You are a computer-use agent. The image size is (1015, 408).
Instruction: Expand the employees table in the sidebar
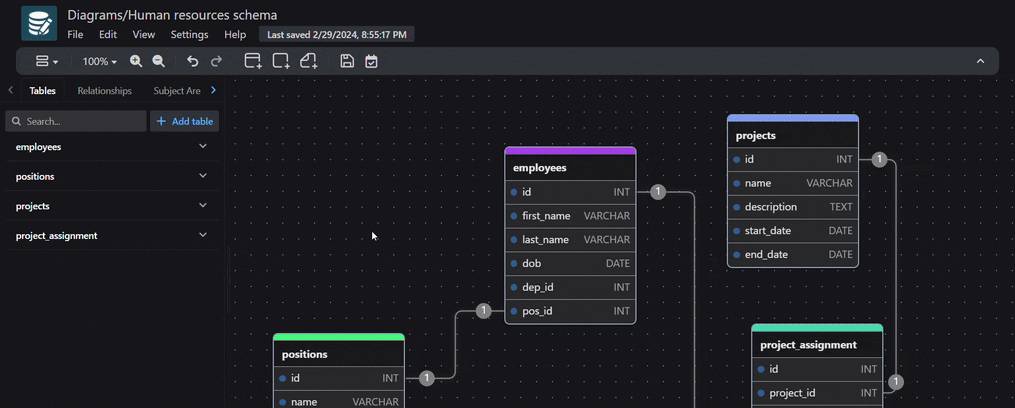pos(203,146)
